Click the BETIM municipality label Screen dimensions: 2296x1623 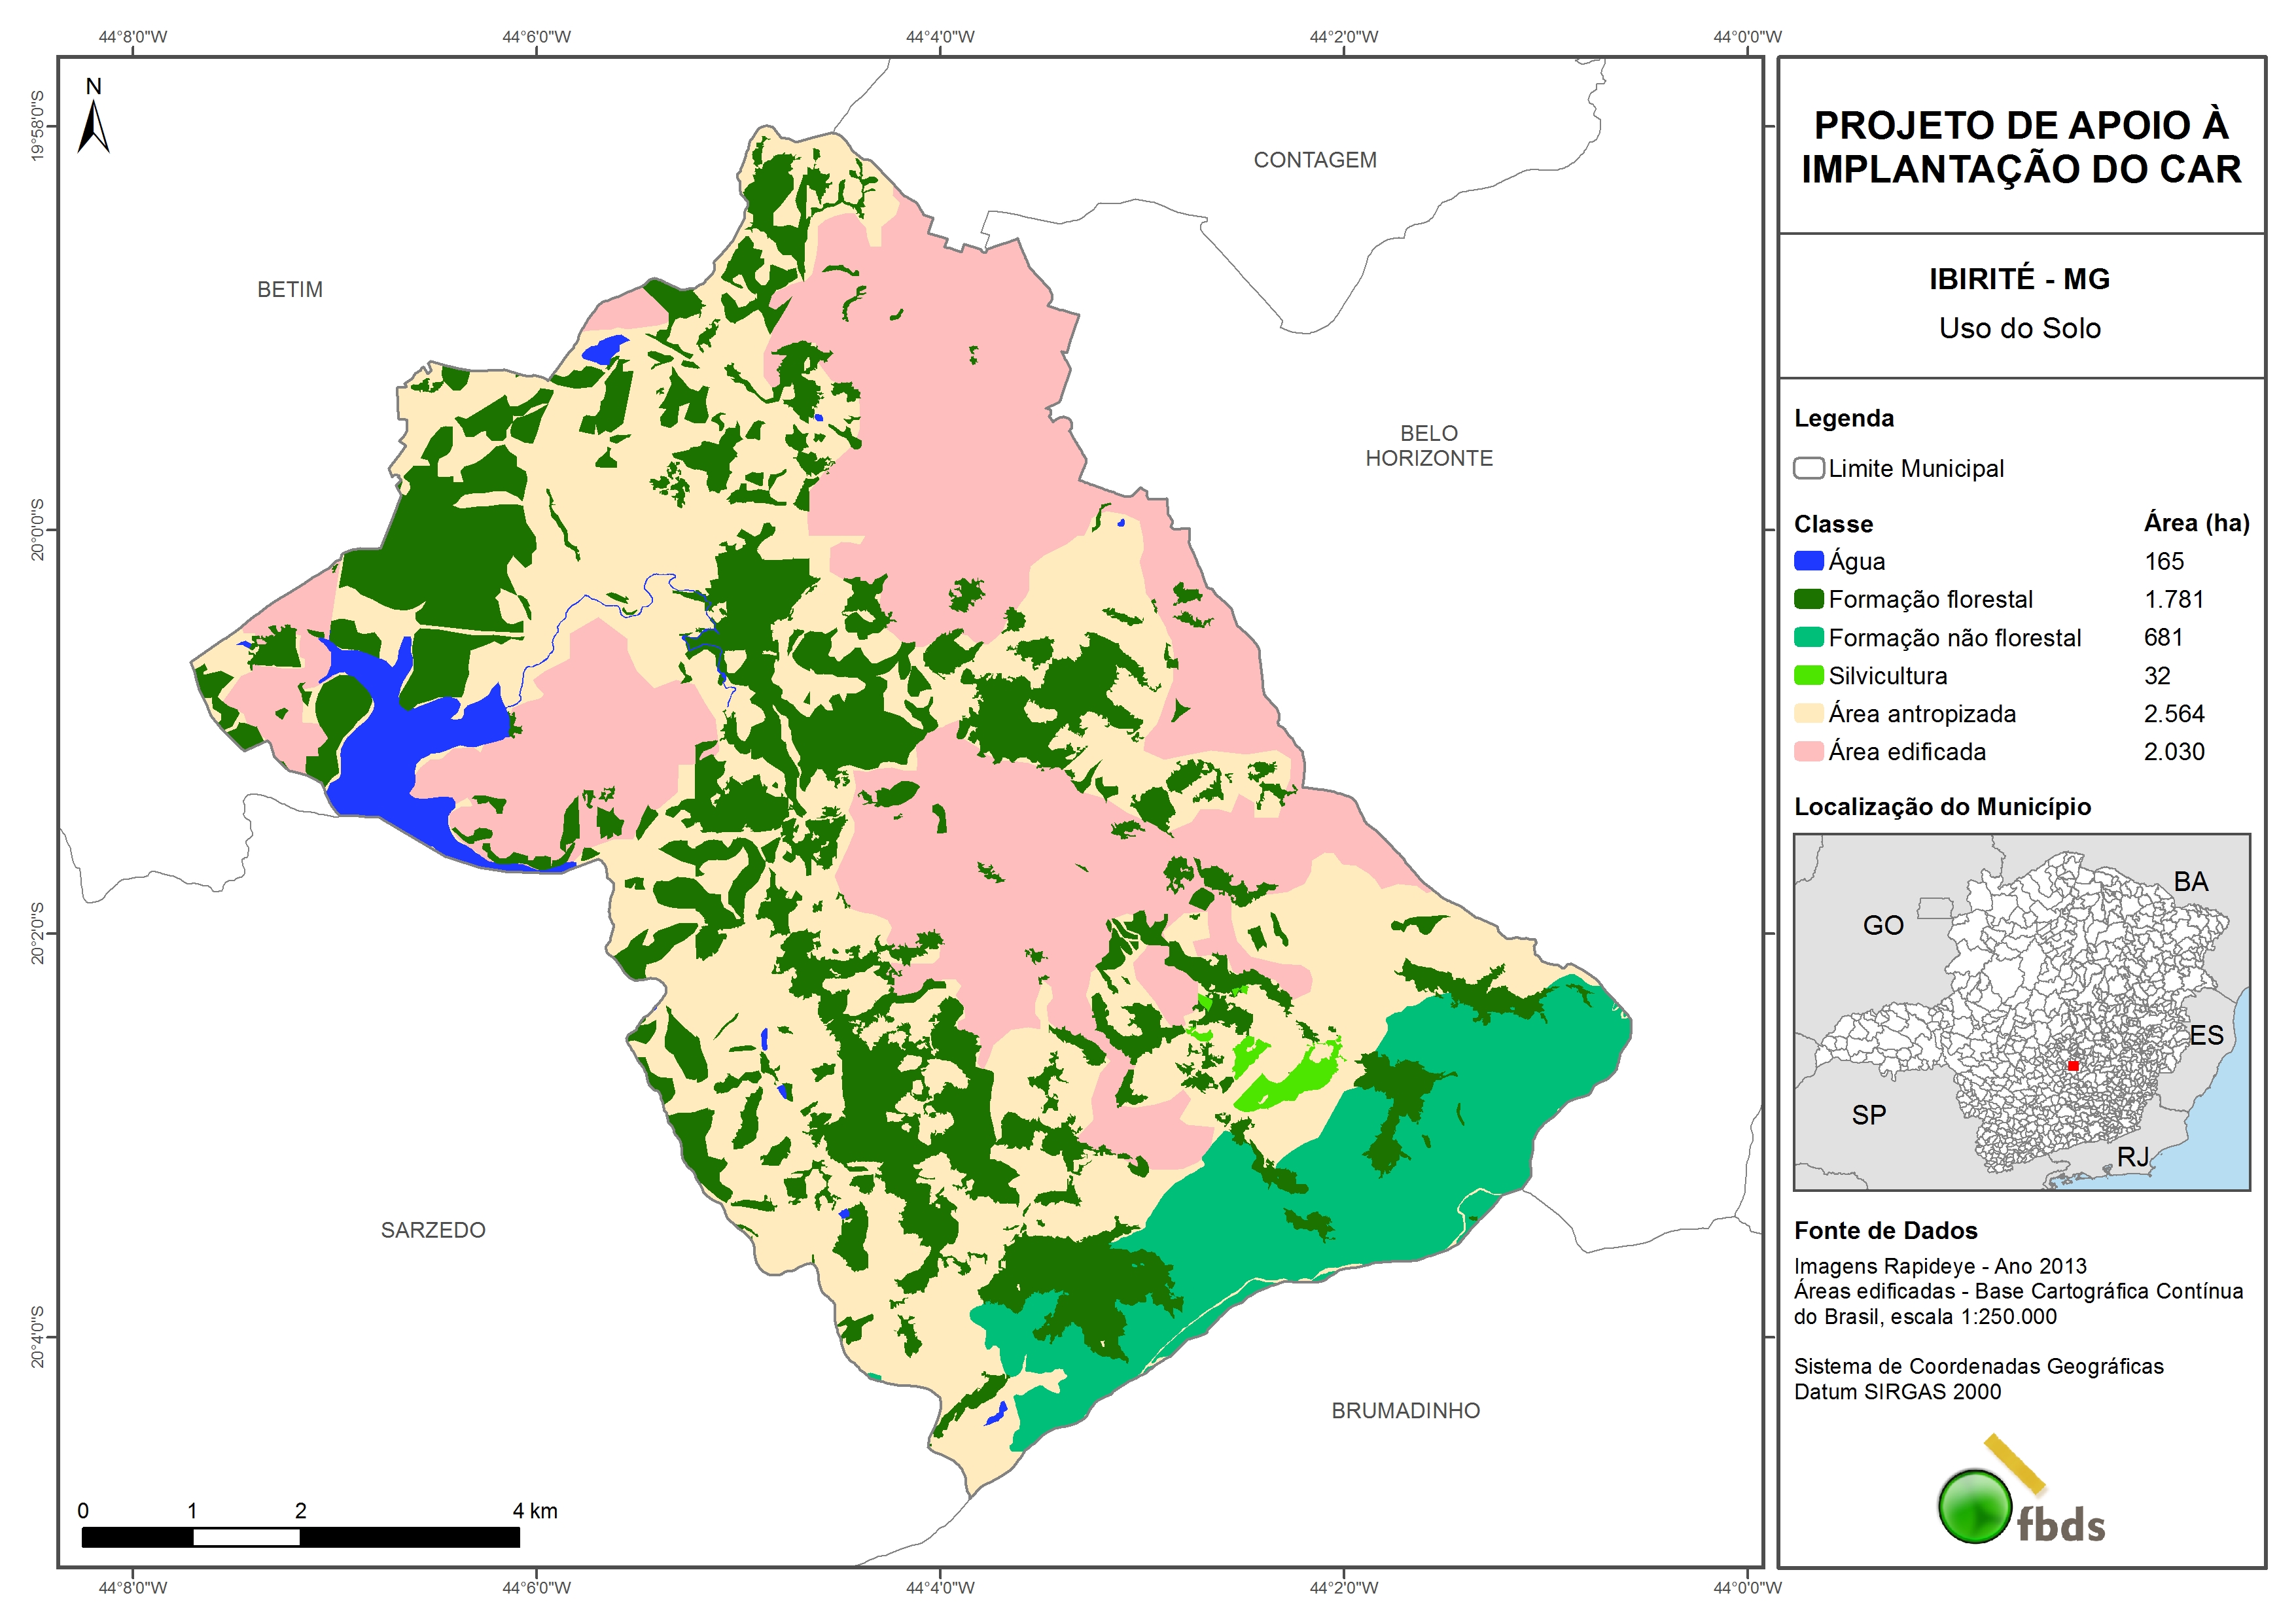290,289
